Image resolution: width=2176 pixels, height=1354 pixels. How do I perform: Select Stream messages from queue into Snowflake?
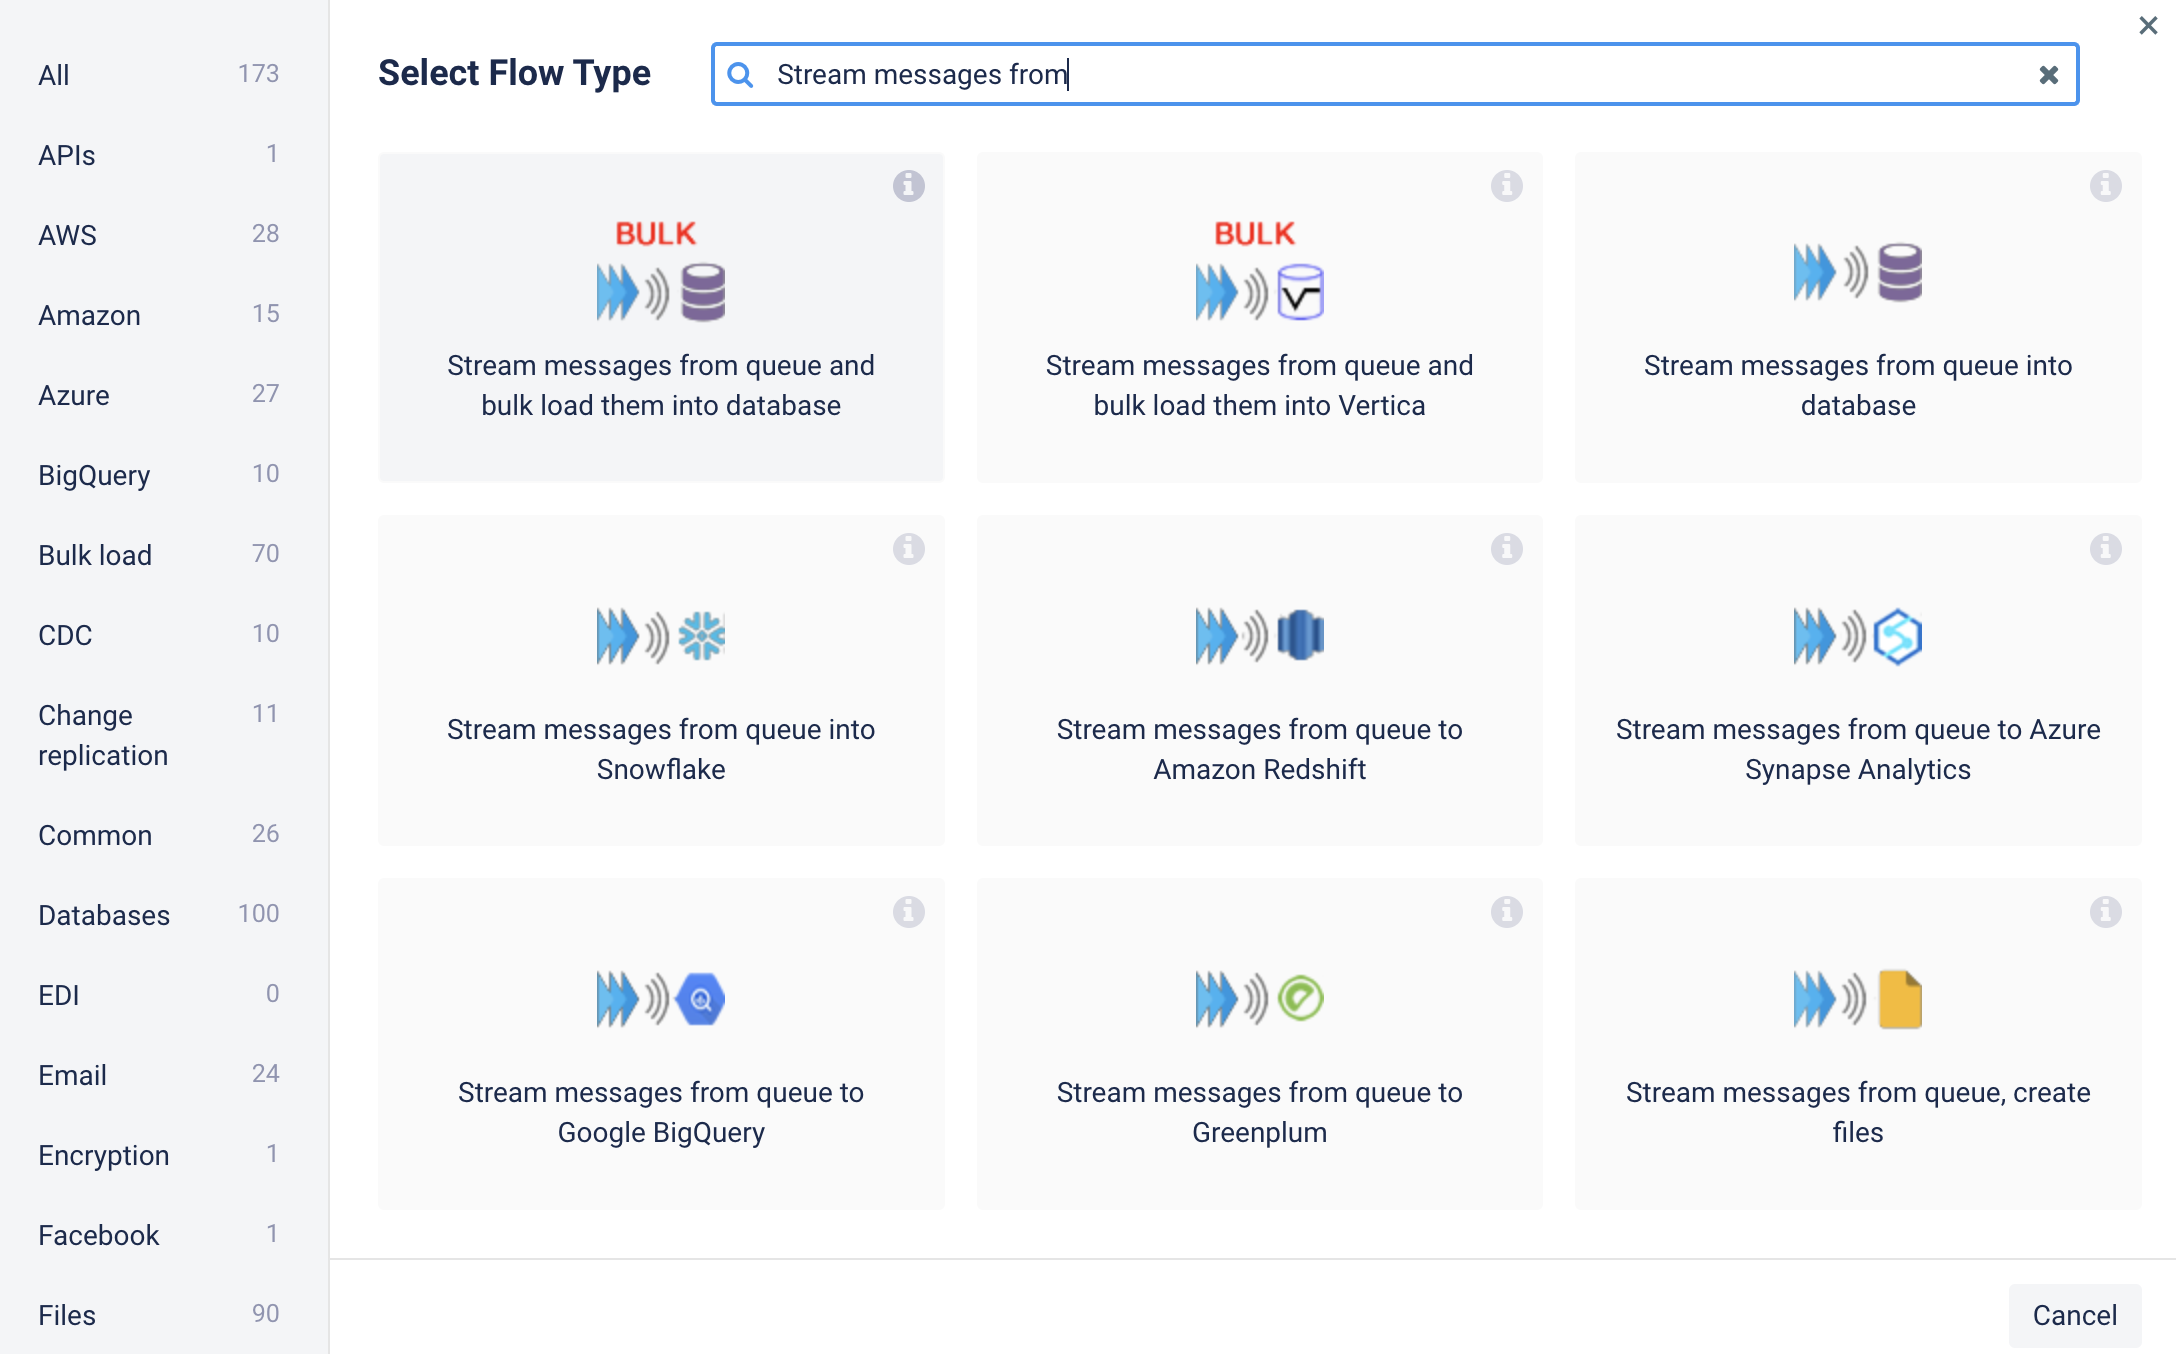[661, 681]
